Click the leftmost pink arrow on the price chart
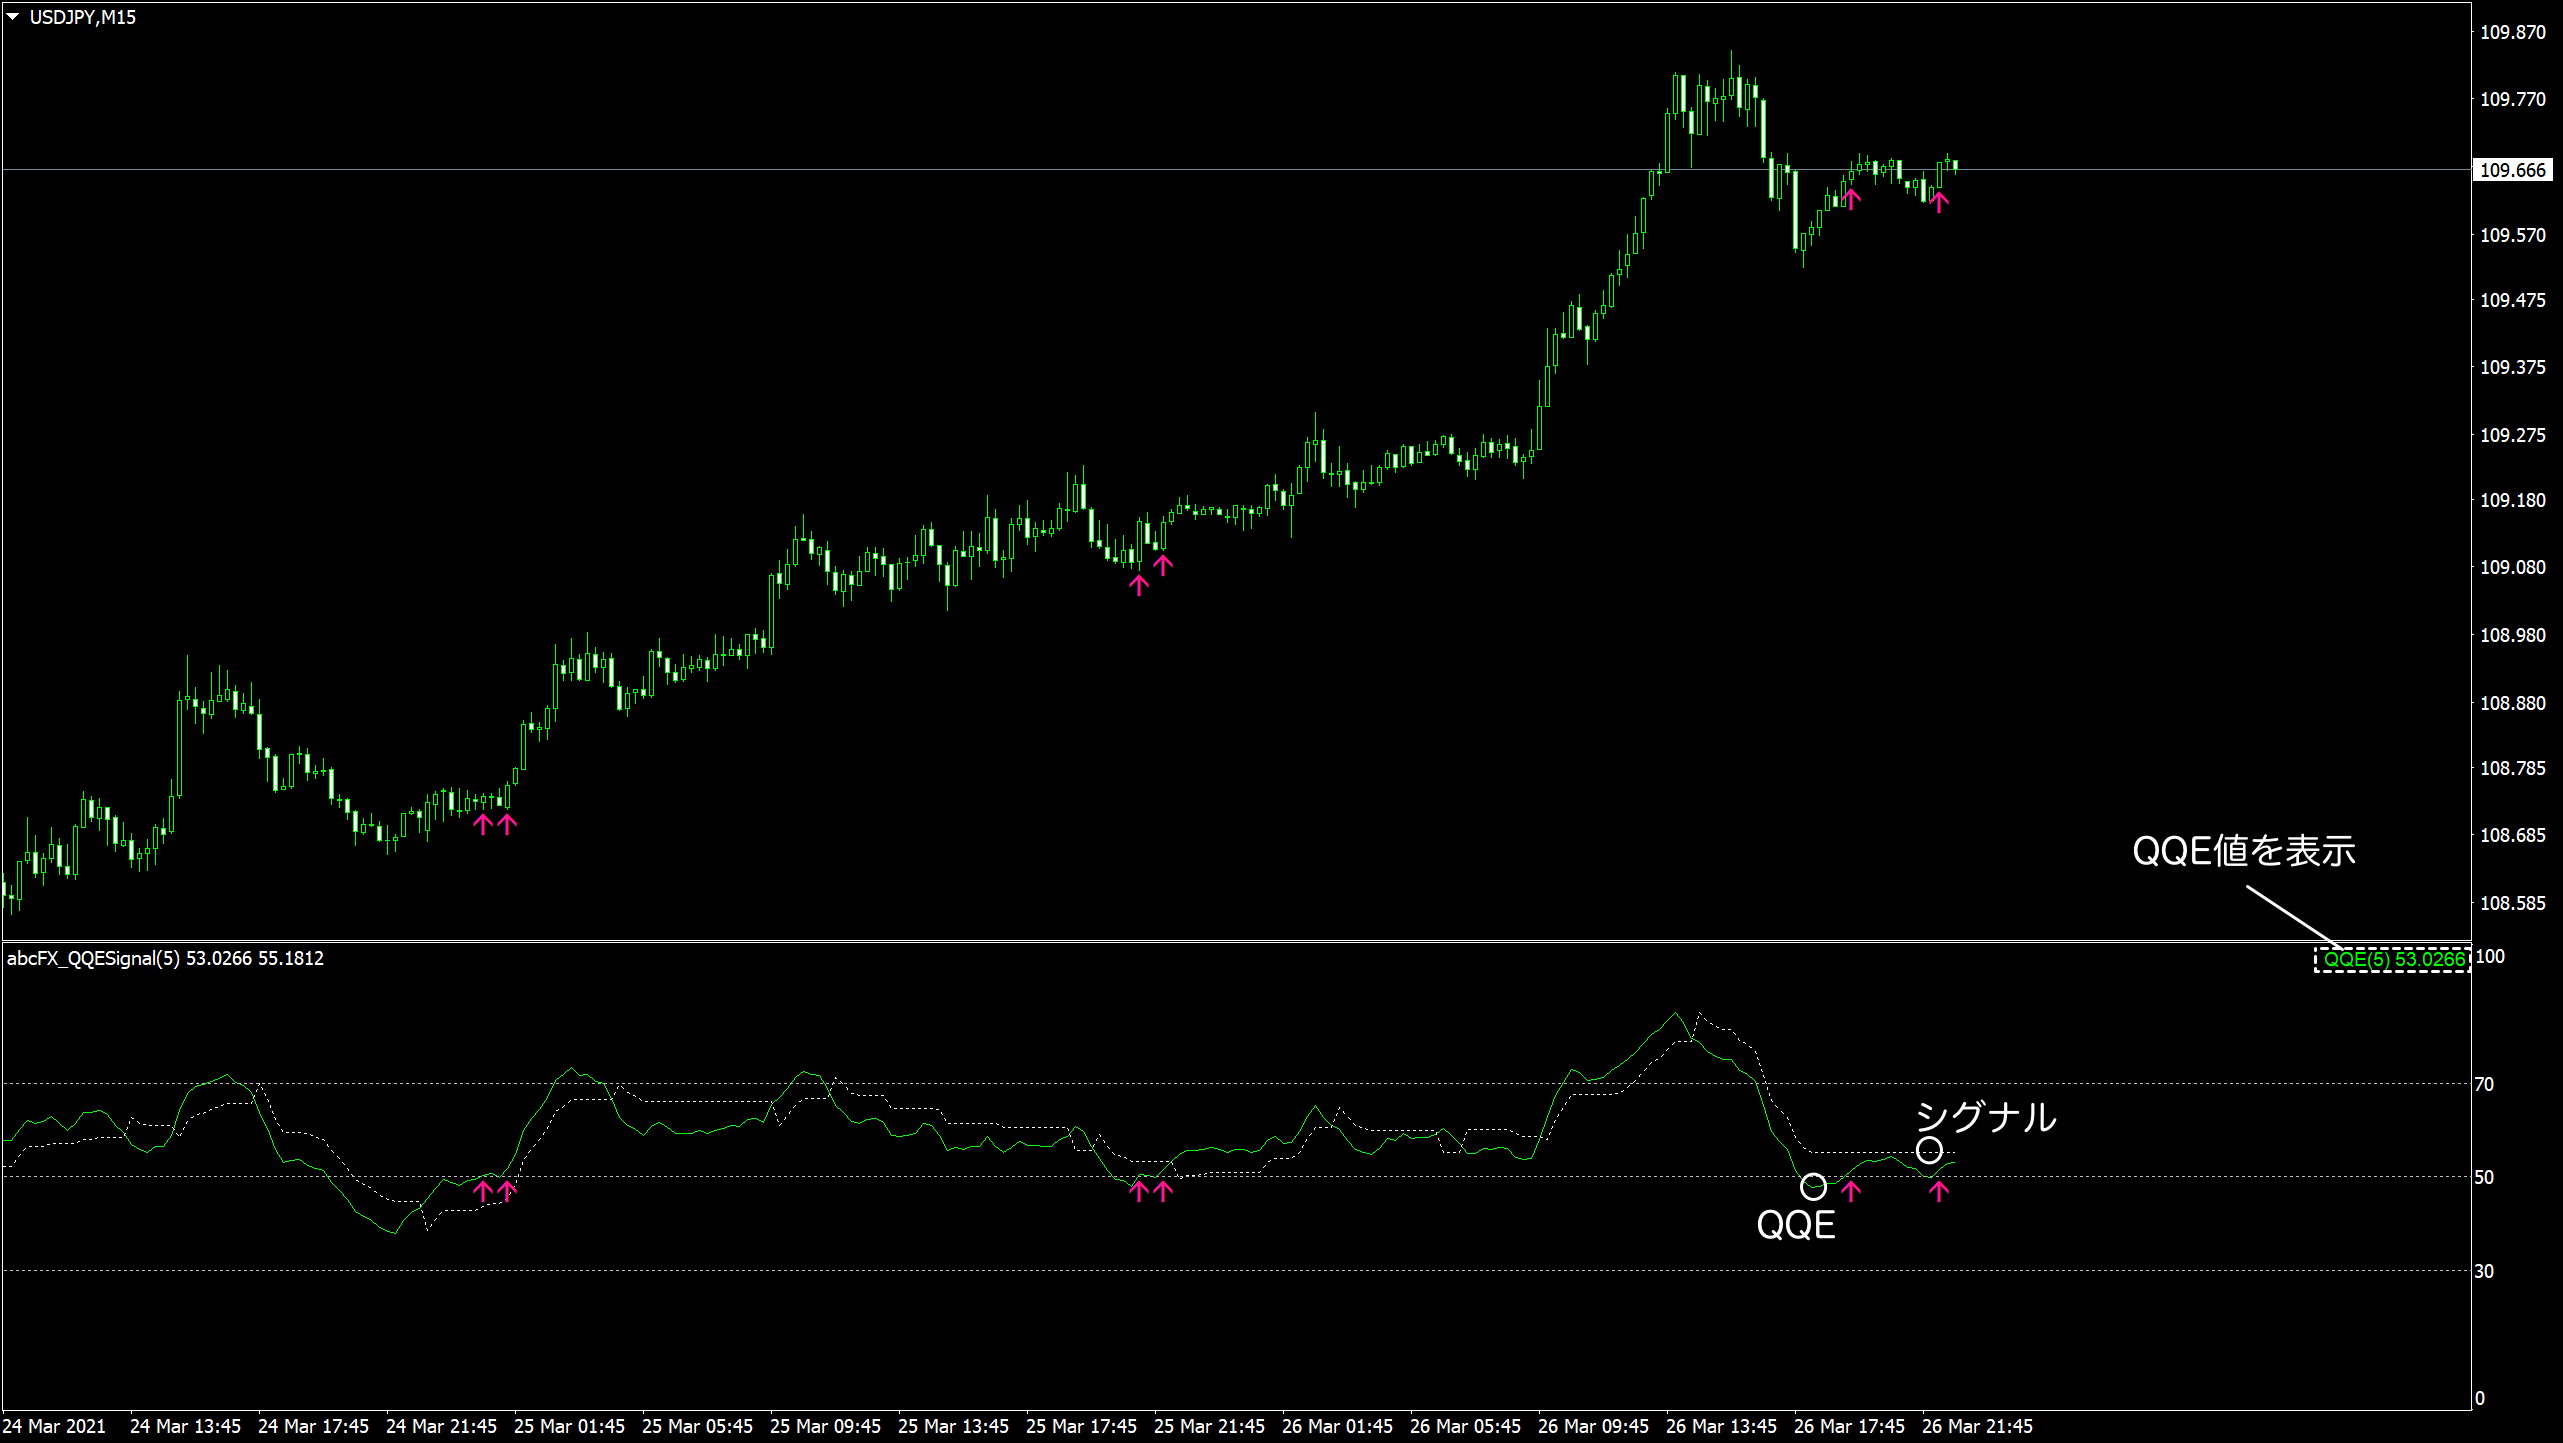Image resolution: width=2563 pixels, height=1443 pixels. pyautogui.click(x=483, y=824)
